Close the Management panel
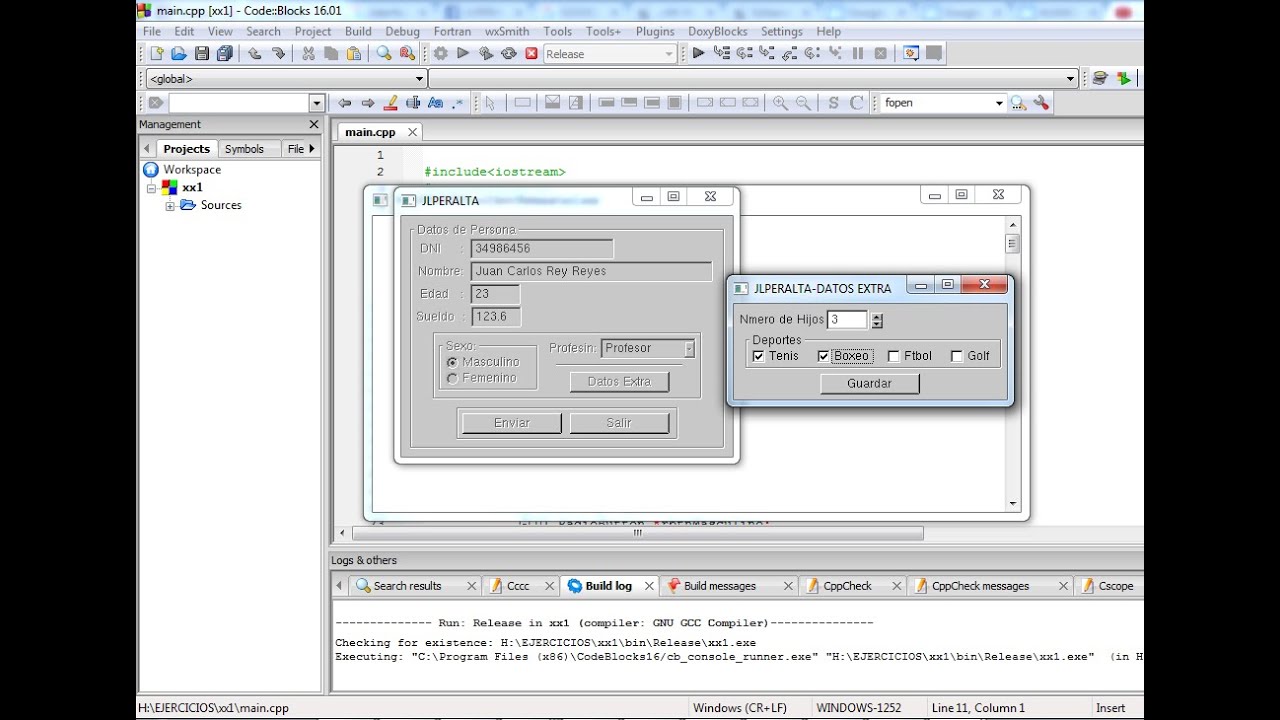Screen dimensions: 1280x720 pyautogui.click(x=314, y=125)
